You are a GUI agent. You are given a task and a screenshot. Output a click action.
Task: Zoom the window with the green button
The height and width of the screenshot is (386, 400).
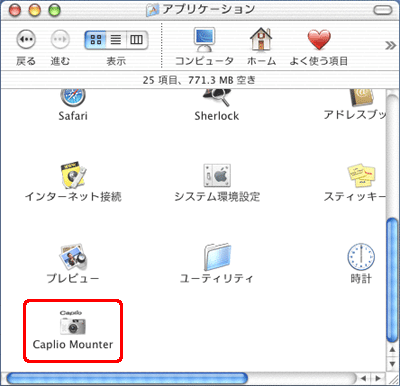tap(55, 10)
